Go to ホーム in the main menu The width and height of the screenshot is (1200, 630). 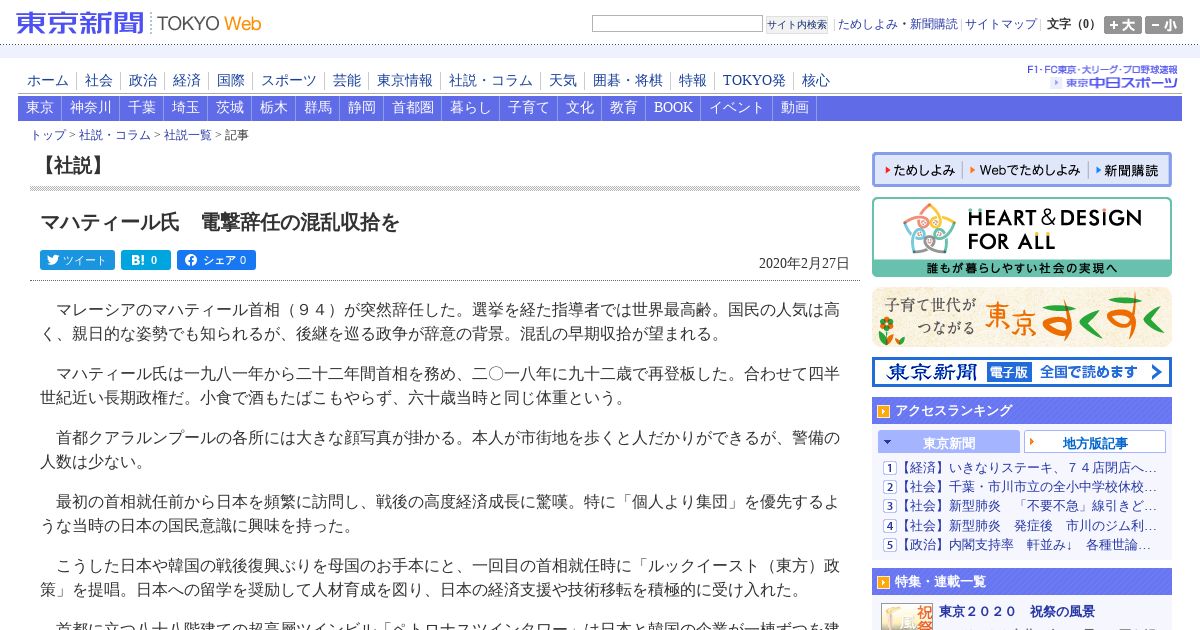(x=48, y=80)
